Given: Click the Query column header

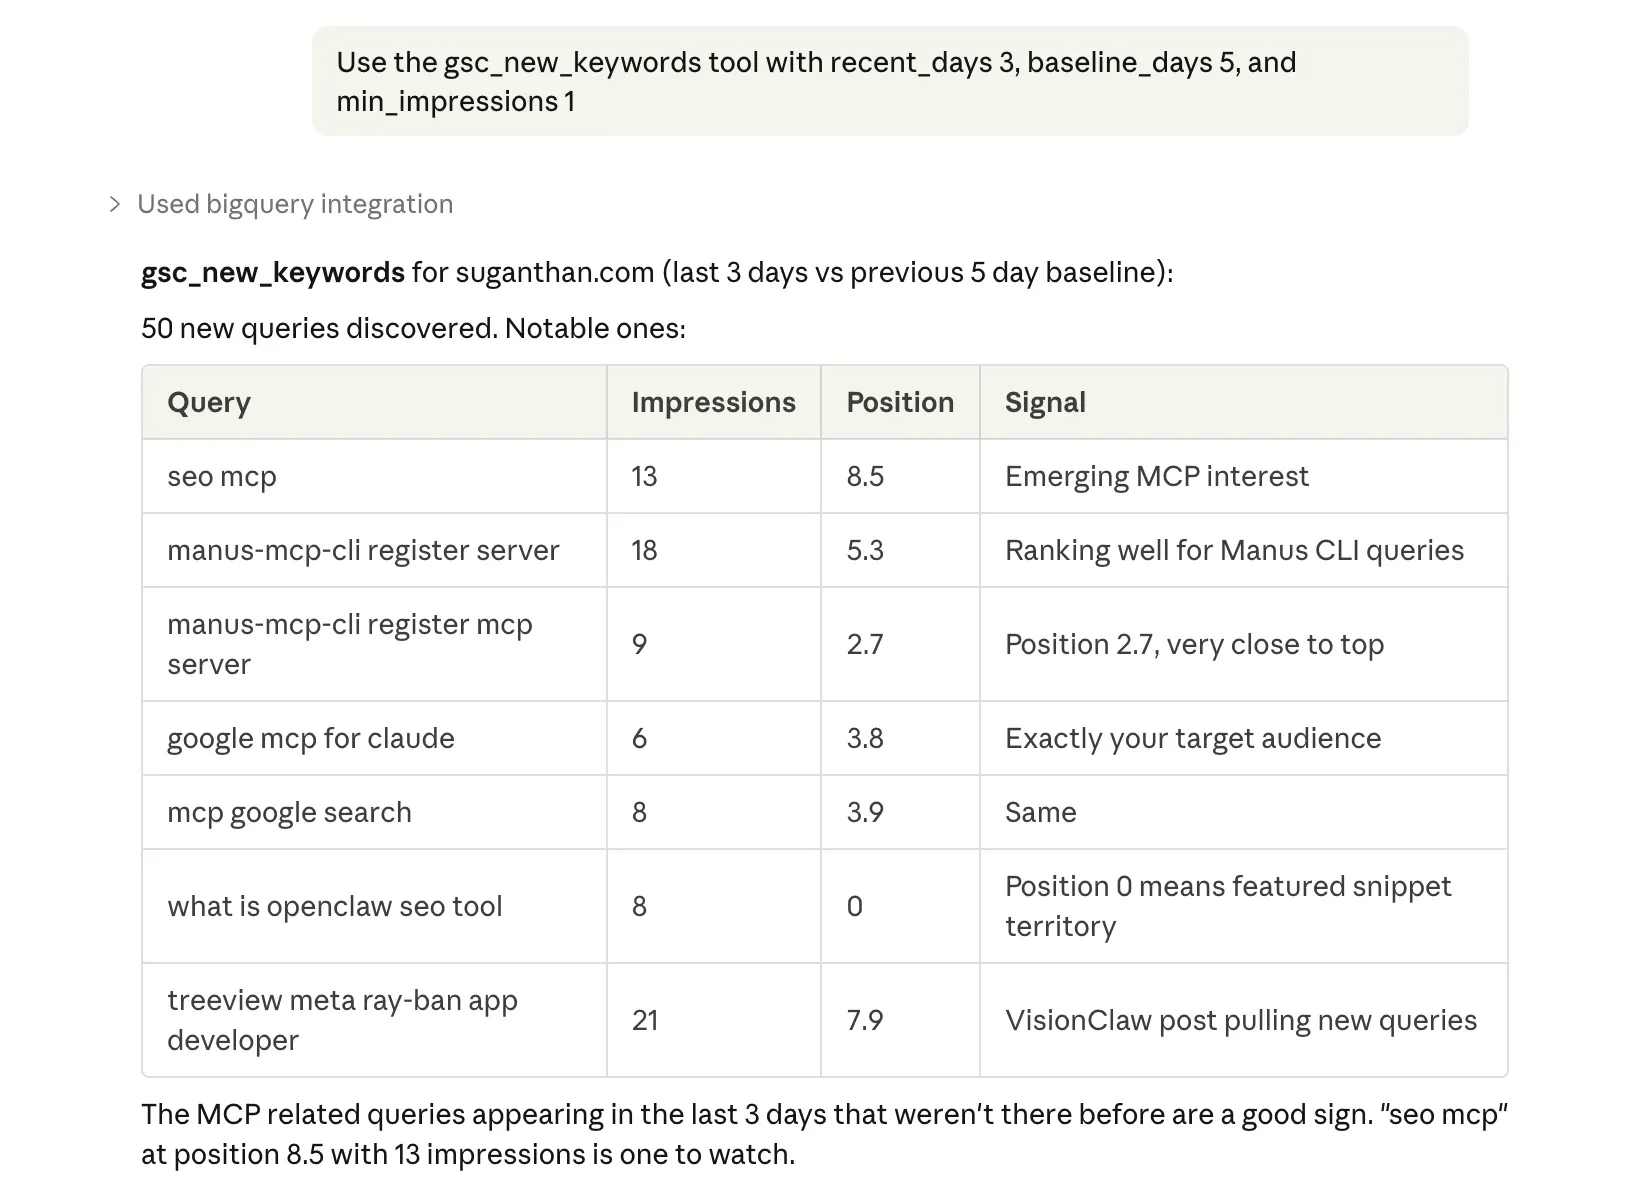Looking at the screenshot, I should tap(209, 403).
